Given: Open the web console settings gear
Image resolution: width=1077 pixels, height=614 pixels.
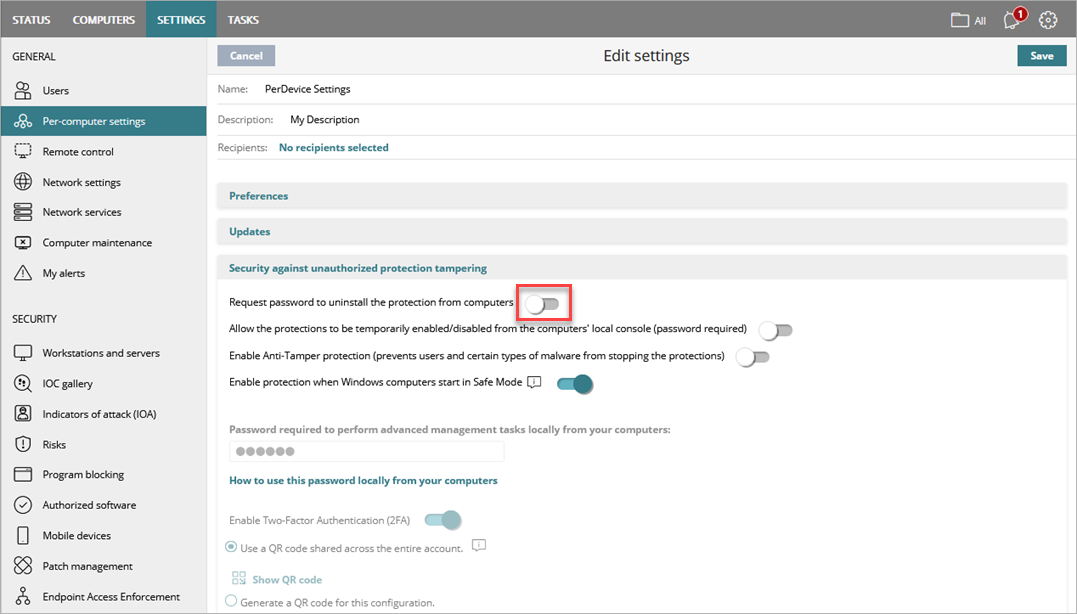Looking at the screenshot, I should (1047, 19).
